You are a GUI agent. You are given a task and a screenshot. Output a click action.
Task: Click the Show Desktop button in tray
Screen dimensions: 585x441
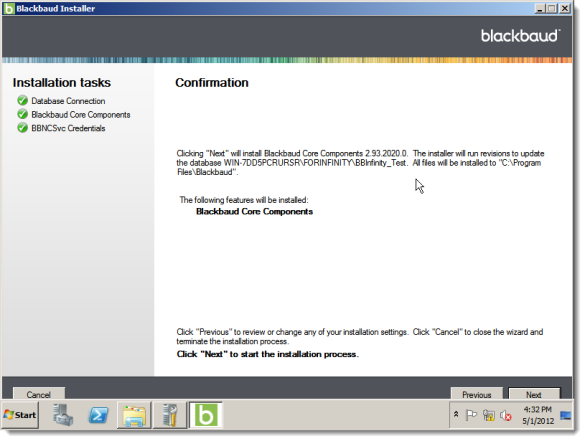pyautogui.click(x=566, y=415)
